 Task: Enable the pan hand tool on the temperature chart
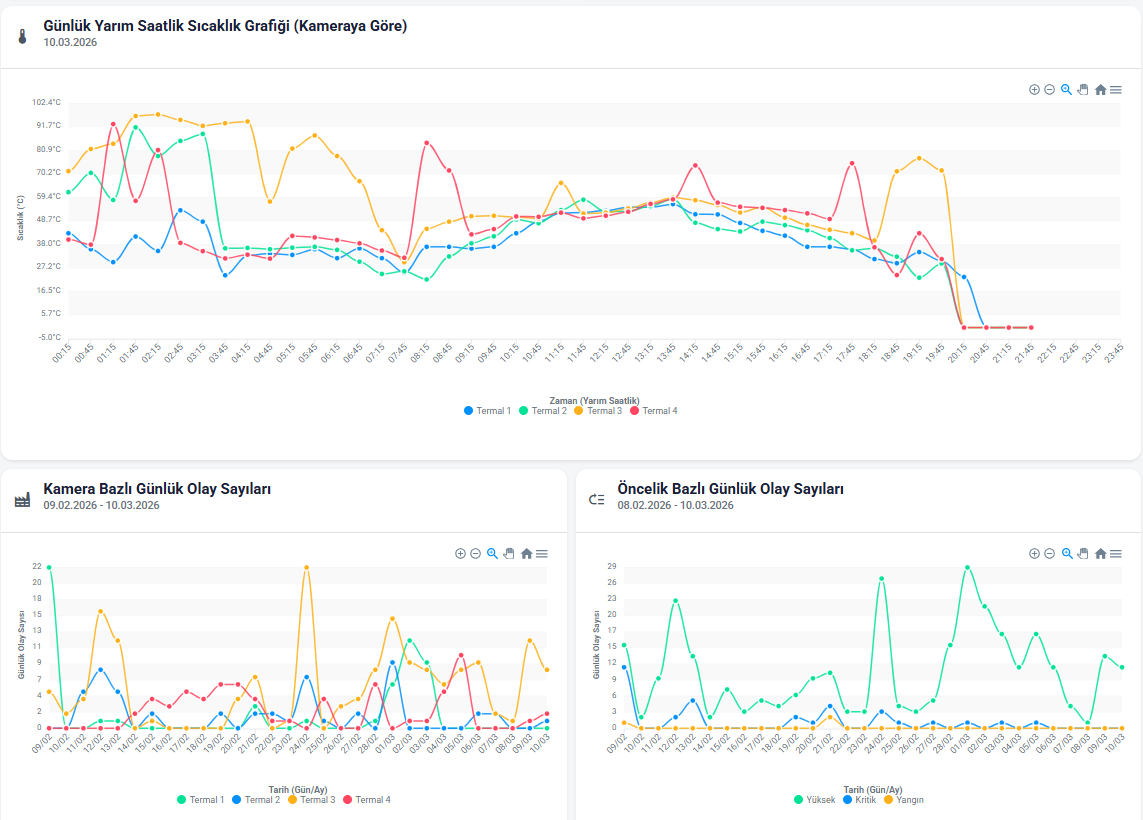tap(1082, 89)
